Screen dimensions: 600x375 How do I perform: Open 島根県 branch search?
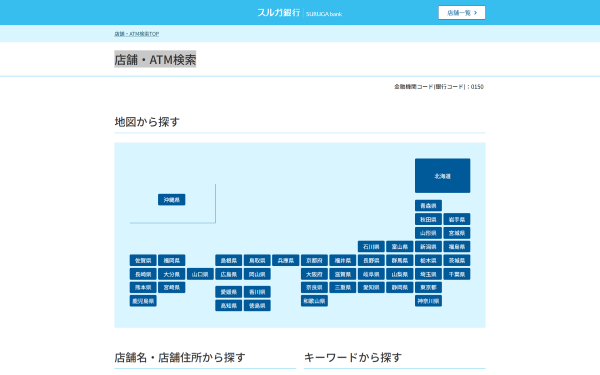tap(228, 261)
